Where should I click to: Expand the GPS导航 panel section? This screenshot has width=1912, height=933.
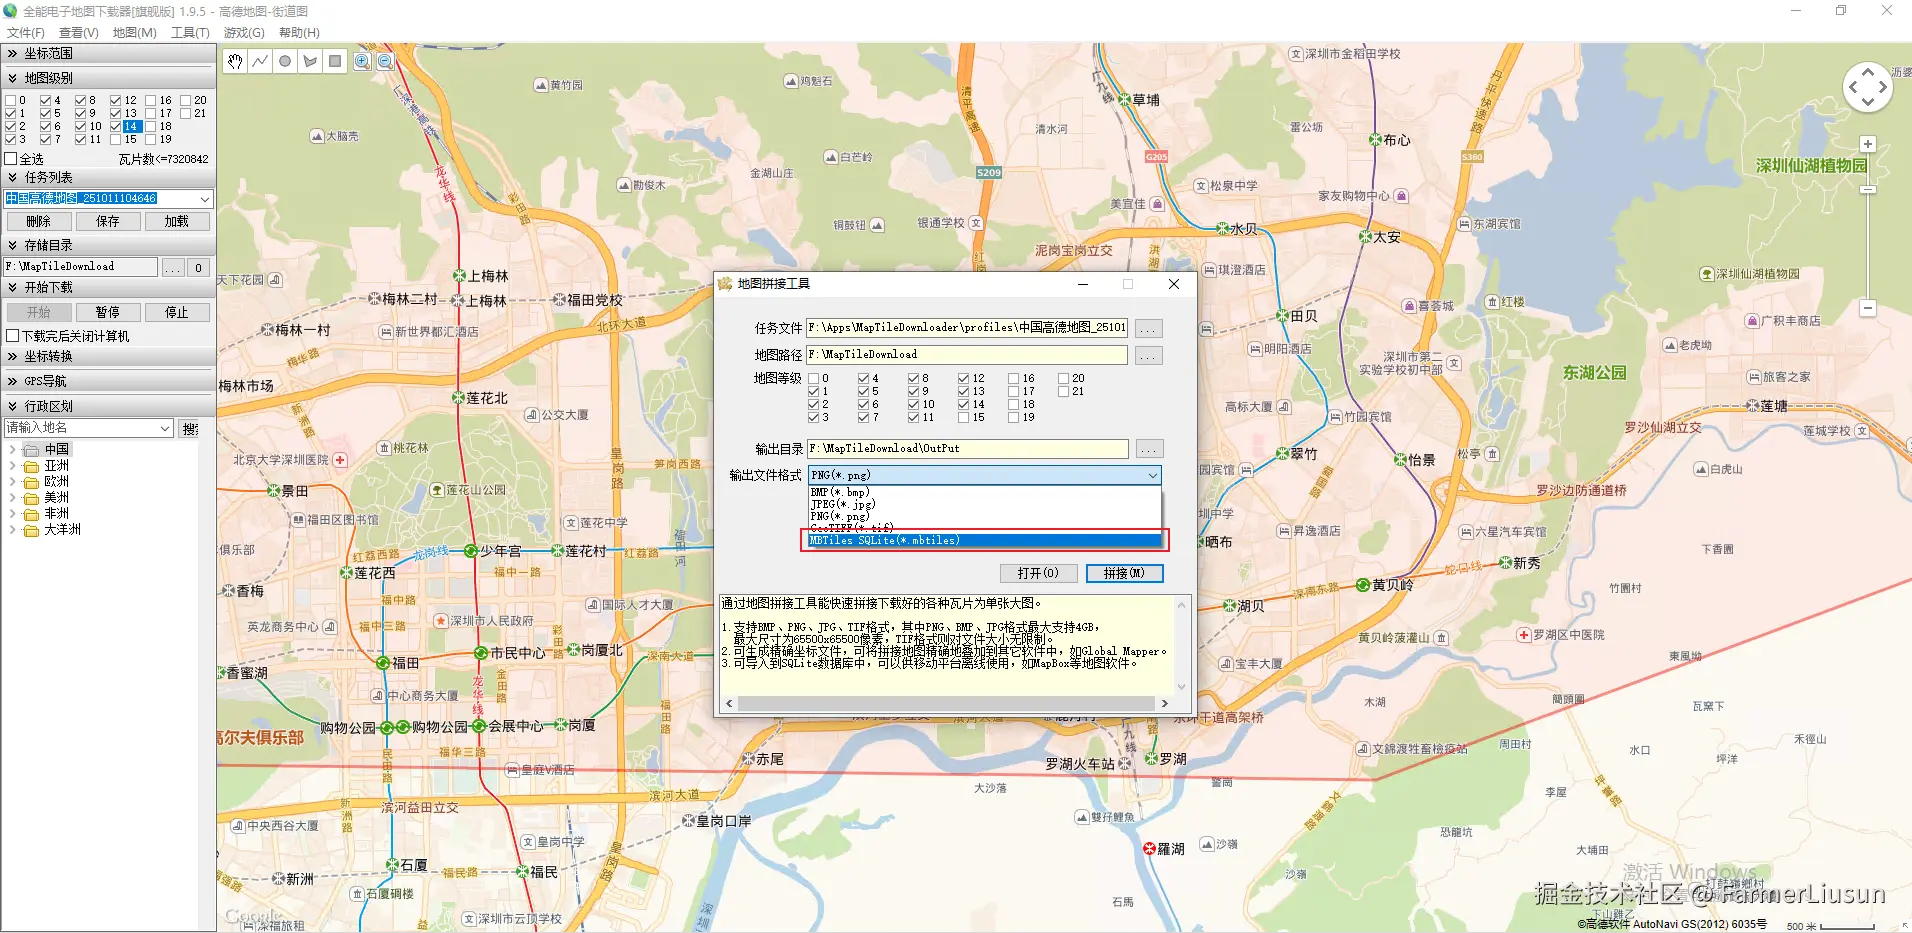pyautogui.click(x=108, y=381)
